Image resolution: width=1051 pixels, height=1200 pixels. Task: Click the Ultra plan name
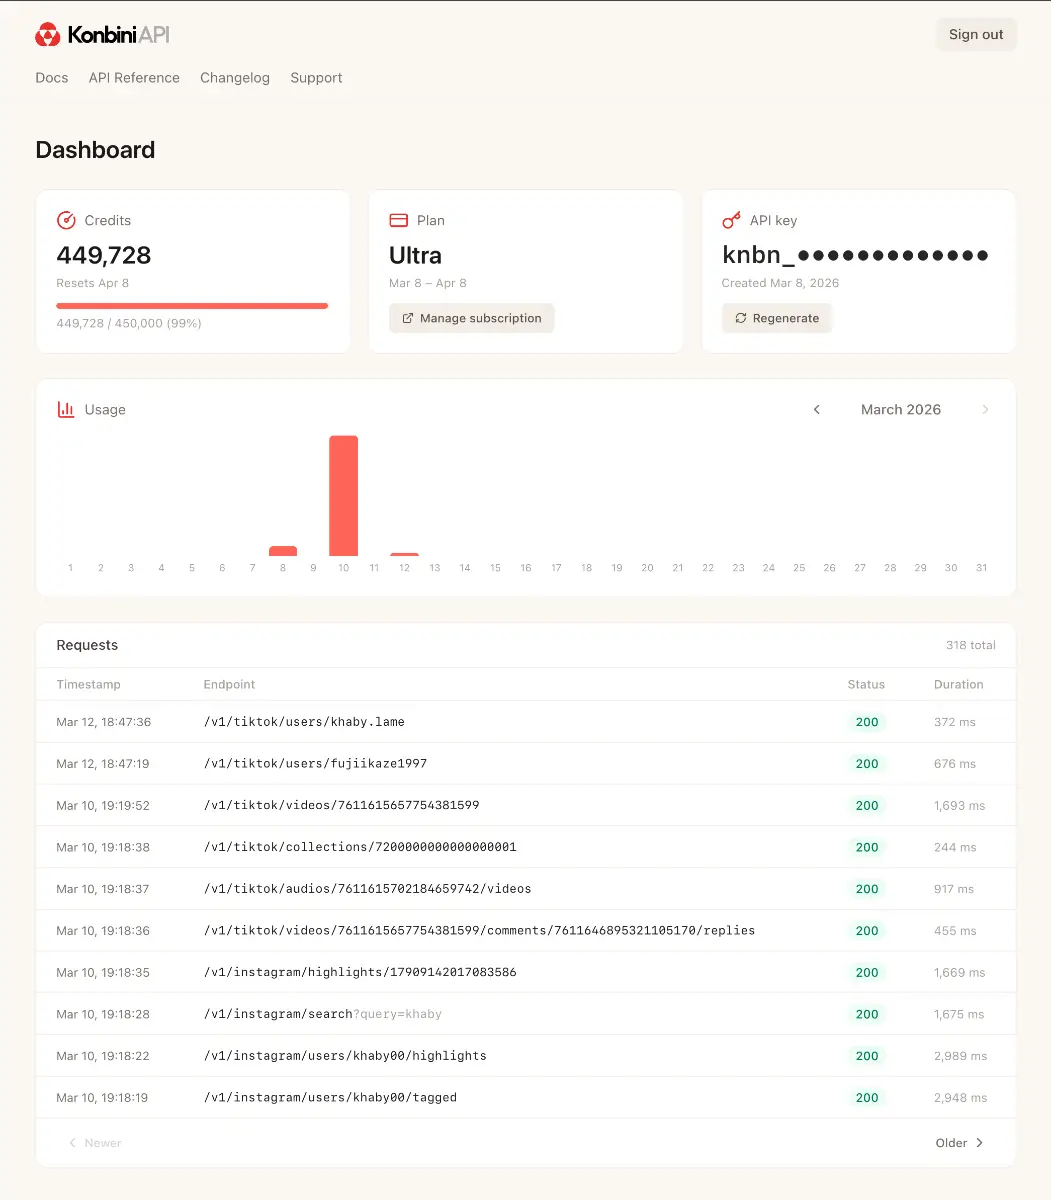(415, 255)
